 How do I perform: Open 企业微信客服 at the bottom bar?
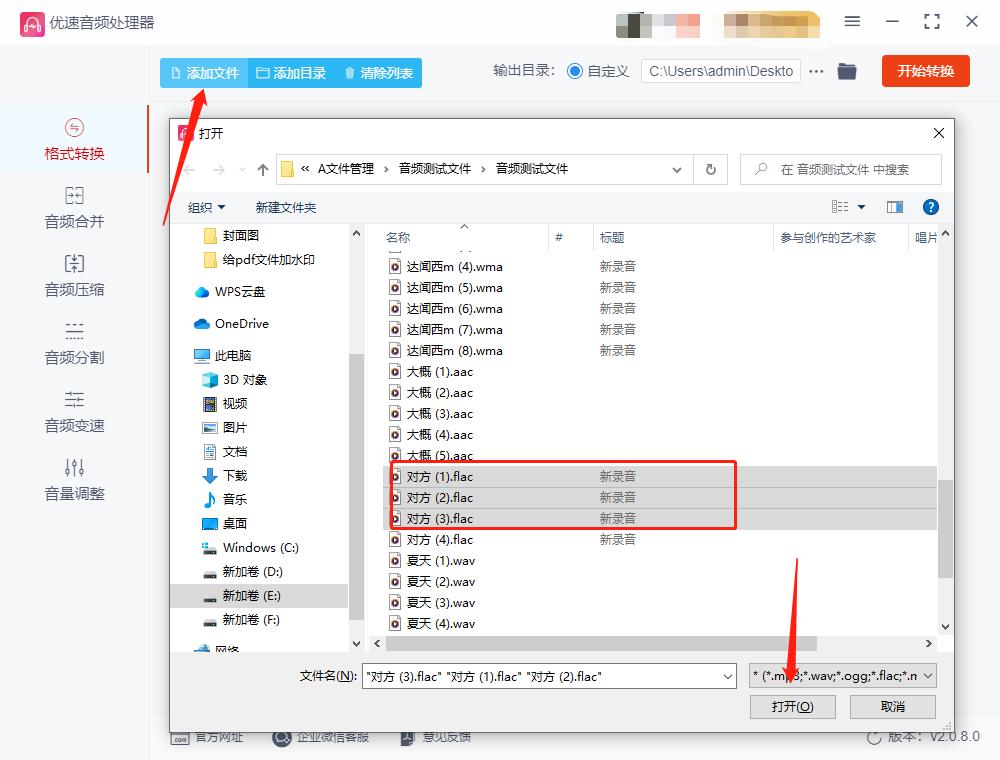pos(324,737)
